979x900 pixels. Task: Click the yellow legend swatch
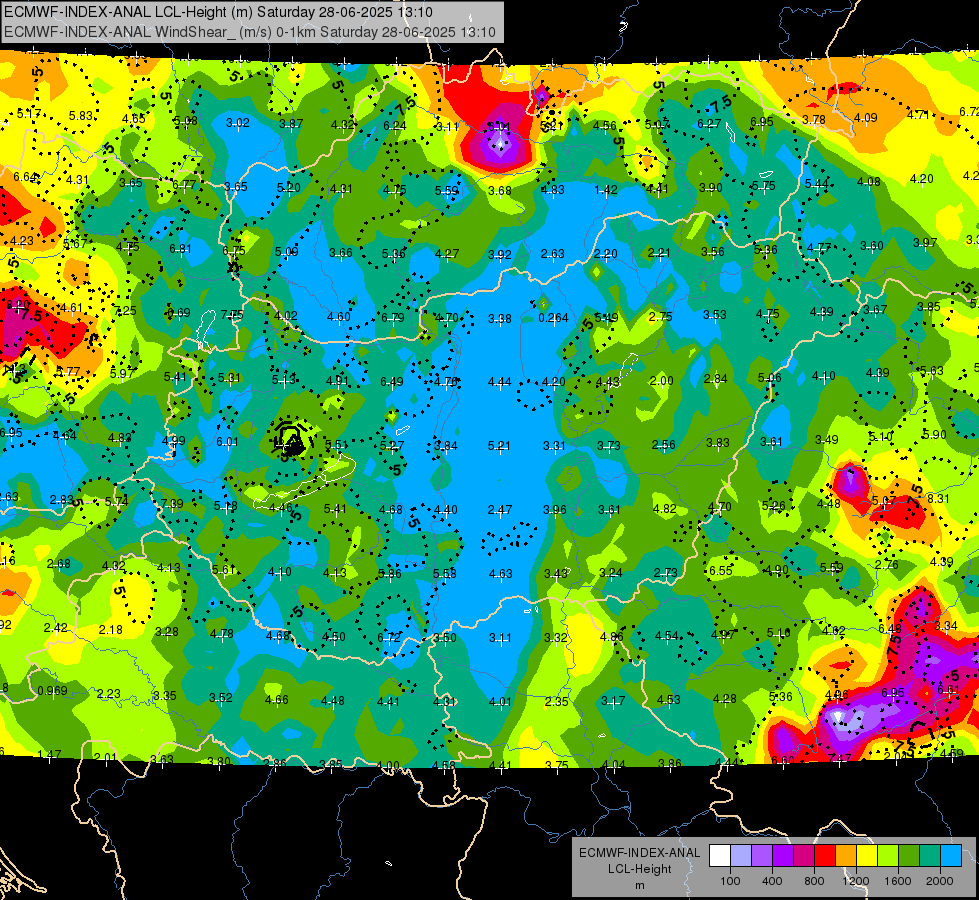pyautogui.click(x=867, y=856)
